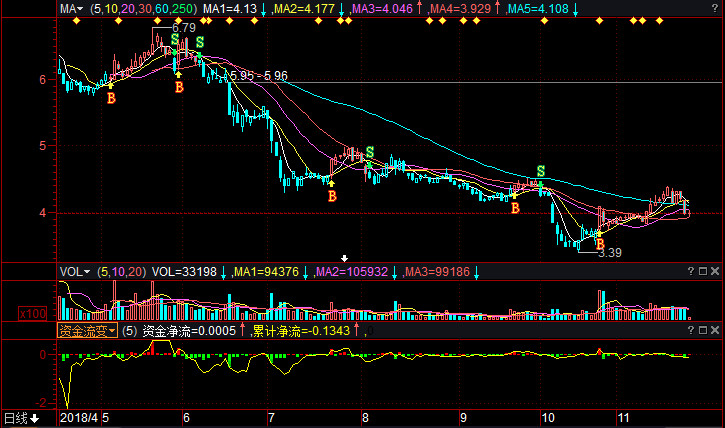Close the VOL sub-panel

714,271
